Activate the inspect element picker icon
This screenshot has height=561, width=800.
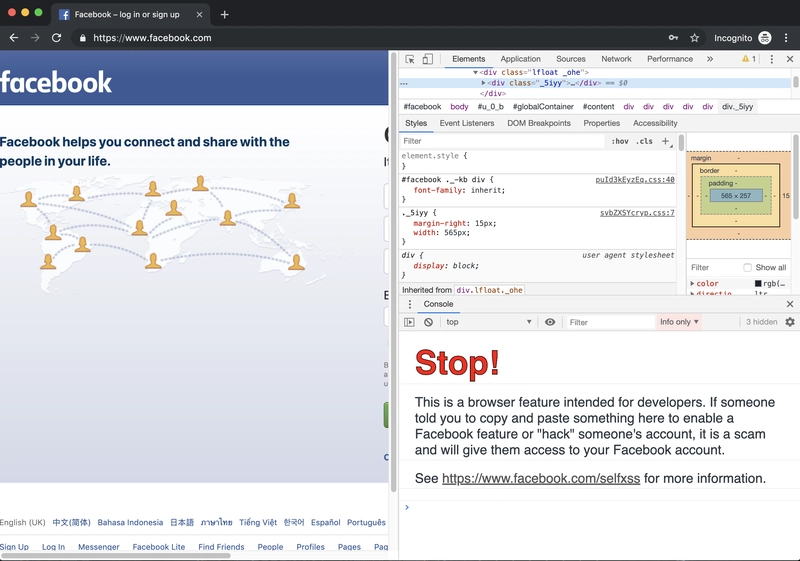(x=410, y=59)
